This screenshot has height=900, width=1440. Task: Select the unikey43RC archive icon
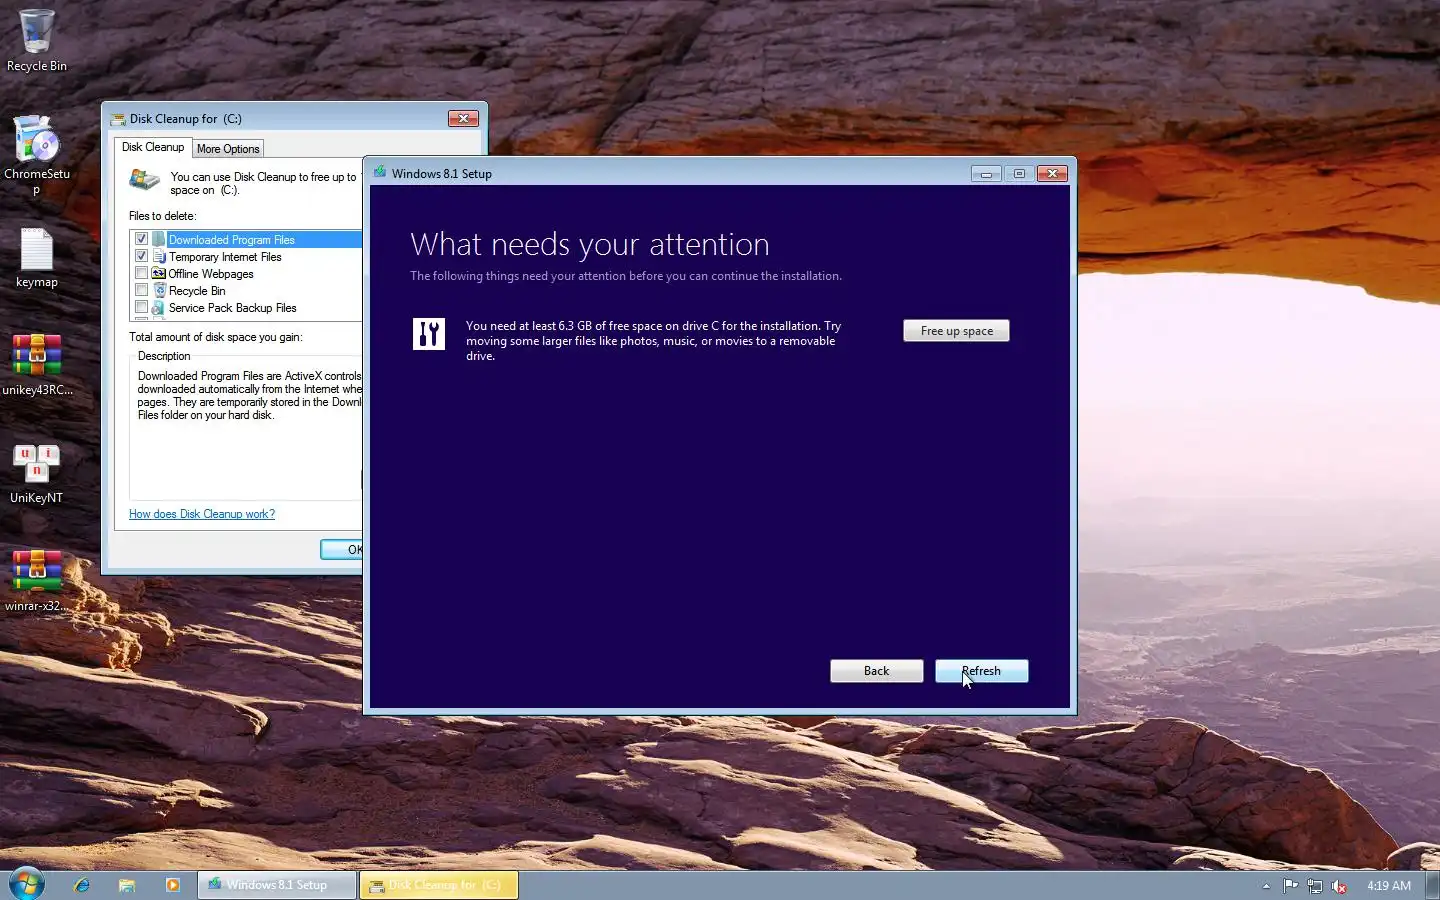[x=37, y=365]
